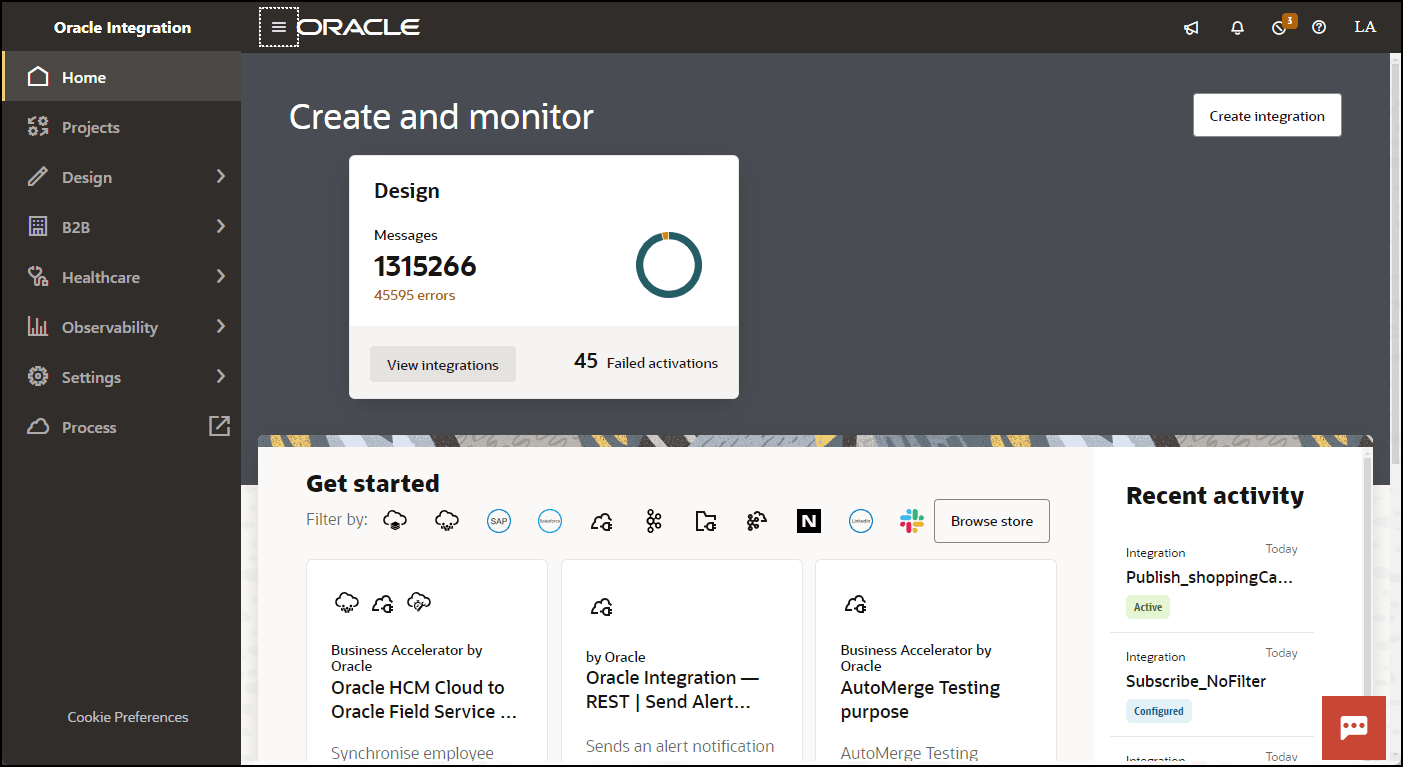This screenshot has height=767, width=1403.
Task: Open the notifications bell
Action: click(1237, 27)
